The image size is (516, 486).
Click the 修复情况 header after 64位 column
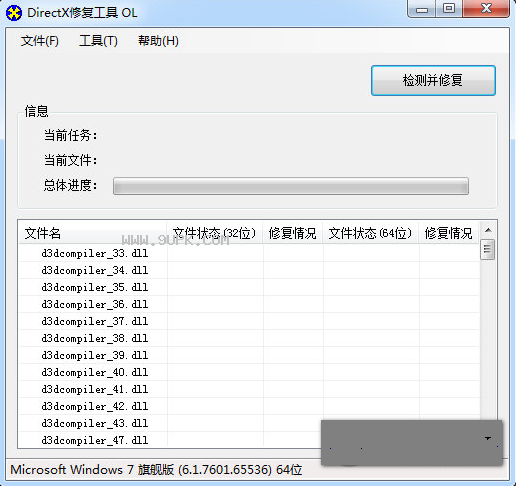[x=448, y=233]
